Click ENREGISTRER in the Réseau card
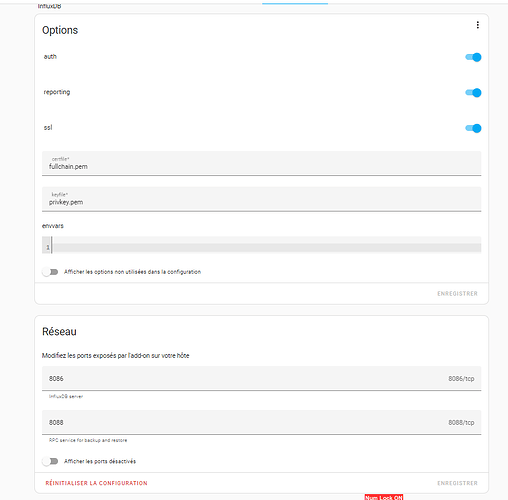This screenshot has width=508, height=500. pos(457,483)
